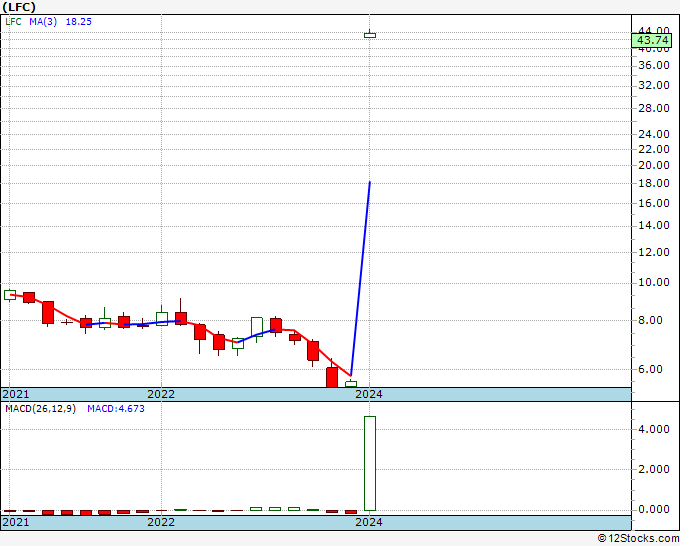Click the MACD(26,12,9) indicator label
The width and height of the screenshot is (680, 546).
coord(40,409)
